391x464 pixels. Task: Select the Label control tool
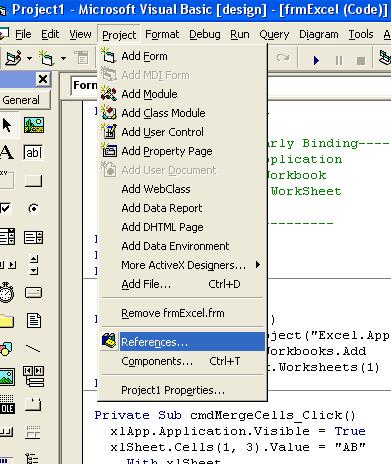coord(7,153)
